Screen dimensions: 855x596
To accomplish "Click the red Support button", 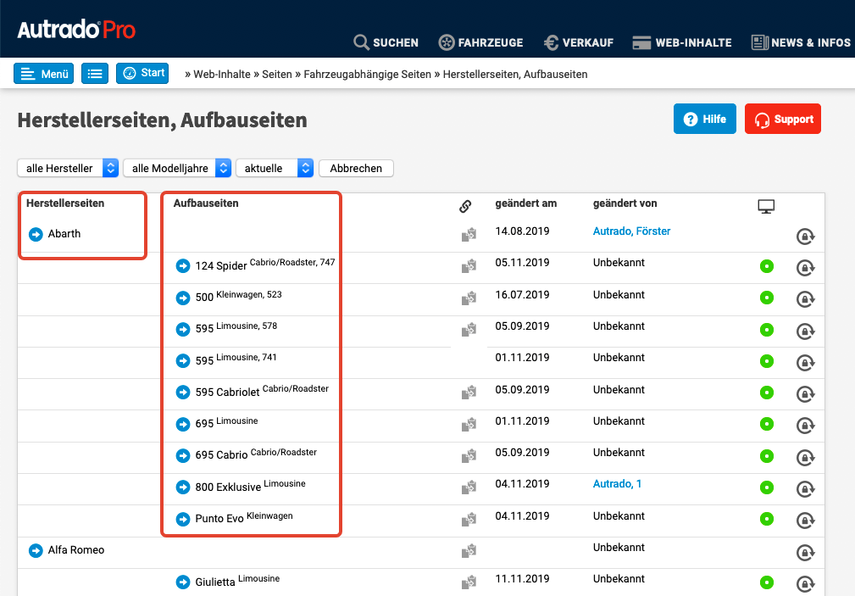I will (782, 119).
